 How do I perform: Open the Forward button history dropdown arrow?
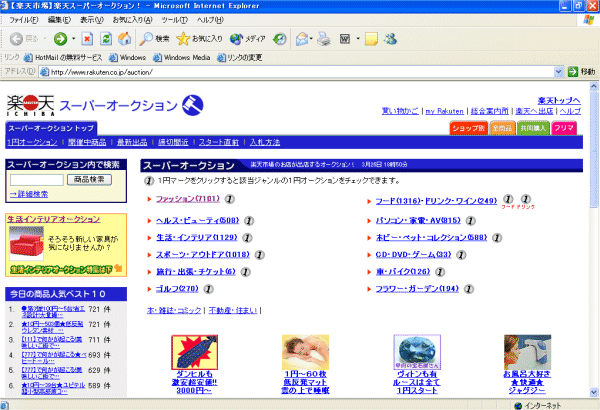pyautogui.click(x=73, y=39)
